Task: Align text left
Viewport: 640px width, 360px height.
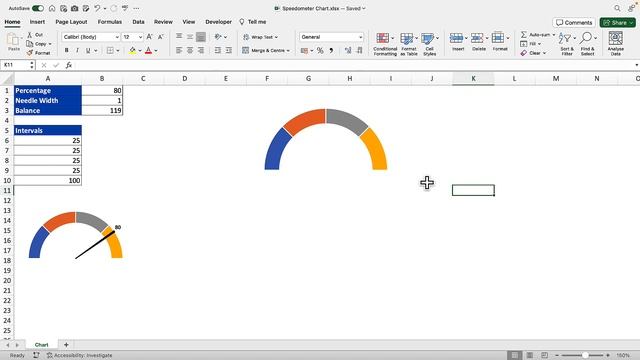Action: point(179,50)
